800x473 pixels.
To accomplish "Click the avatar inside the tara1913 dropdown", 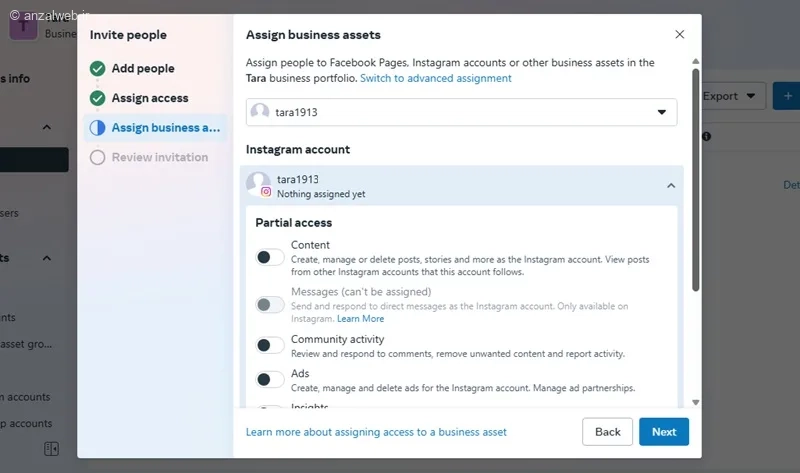I will pyautogui.click(x=260, y=112).
